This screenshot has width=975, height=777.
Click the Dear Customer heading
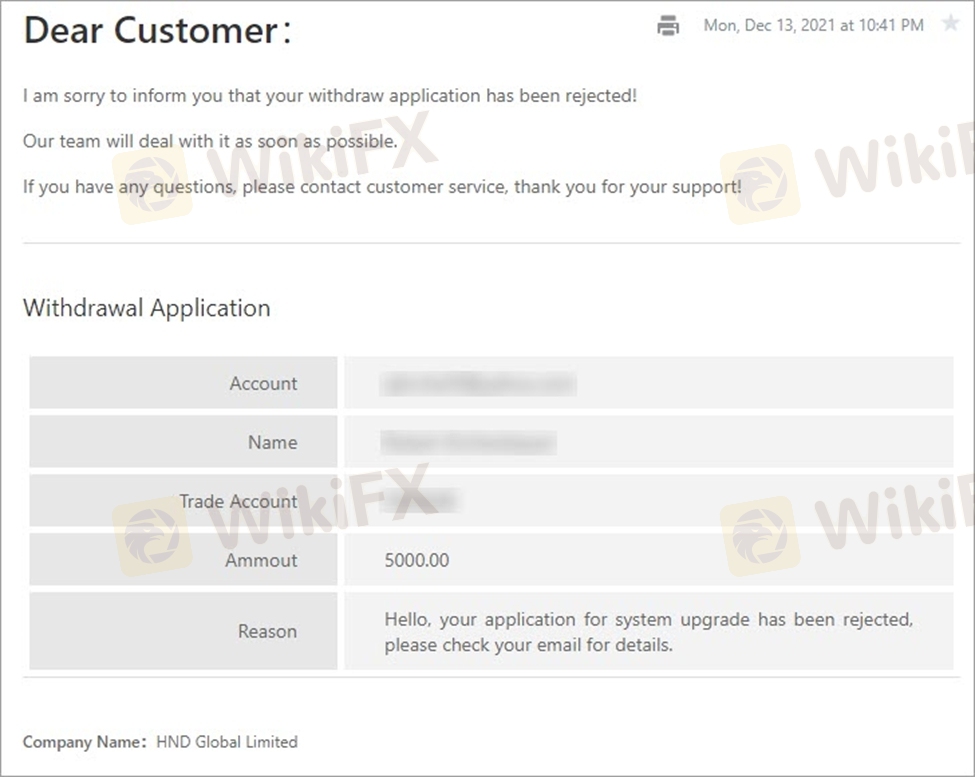[x=157, y=31]
